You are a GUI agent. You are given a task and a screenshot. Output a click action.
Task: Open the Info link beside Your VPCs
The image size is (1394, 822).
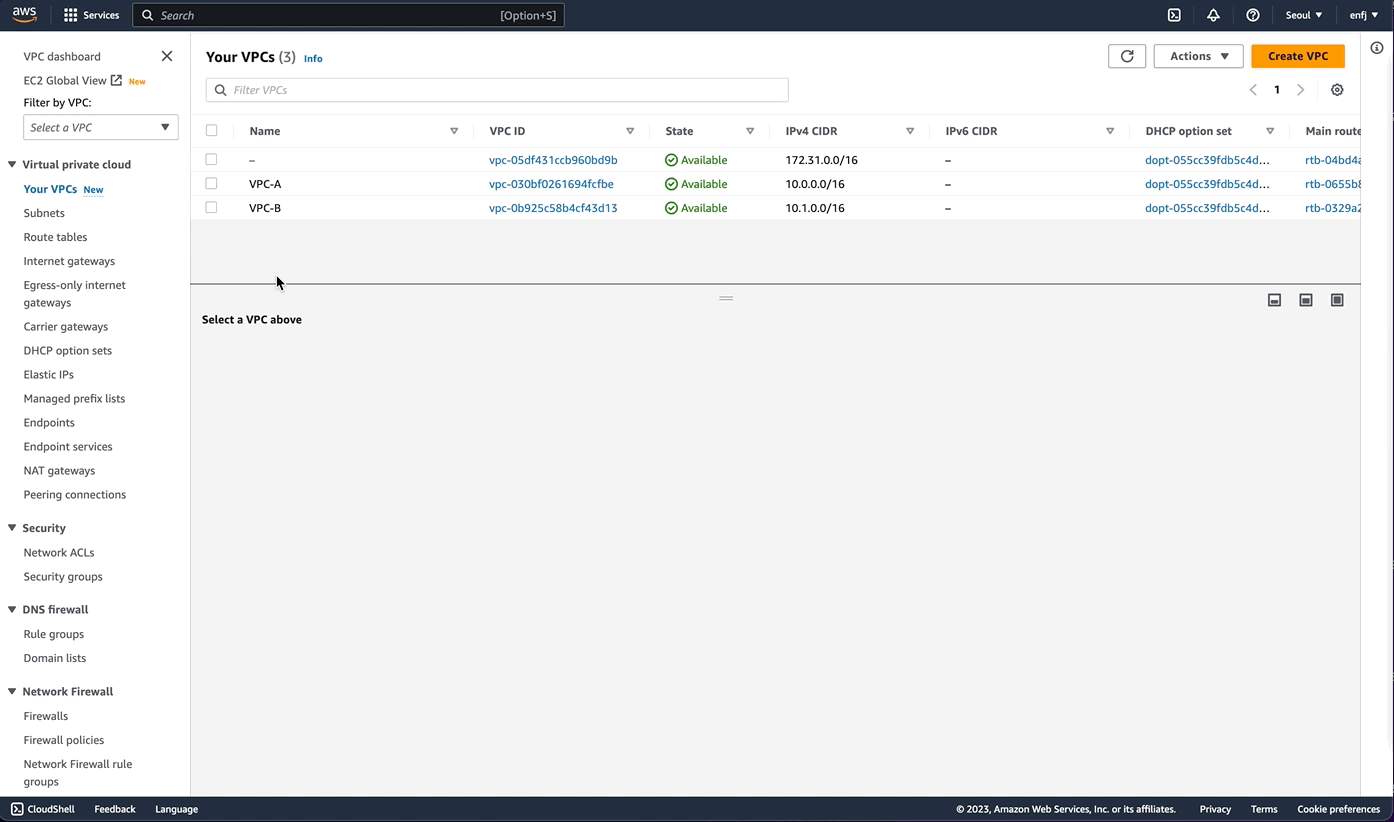(x=313, y=58)
